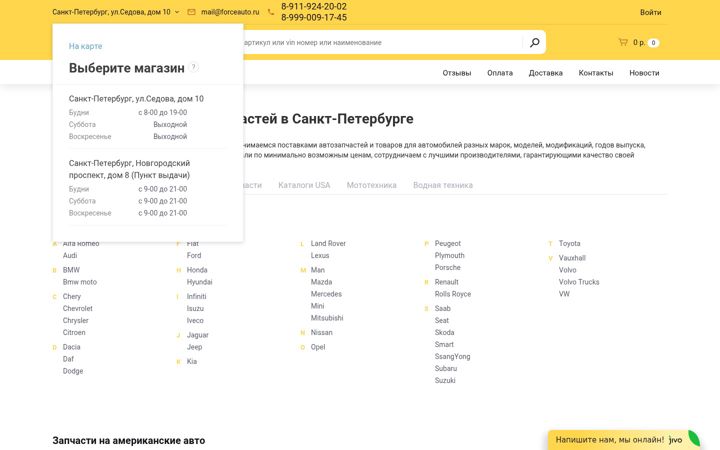
Task: Switch to the Мототехника tab
Action: 371,185
